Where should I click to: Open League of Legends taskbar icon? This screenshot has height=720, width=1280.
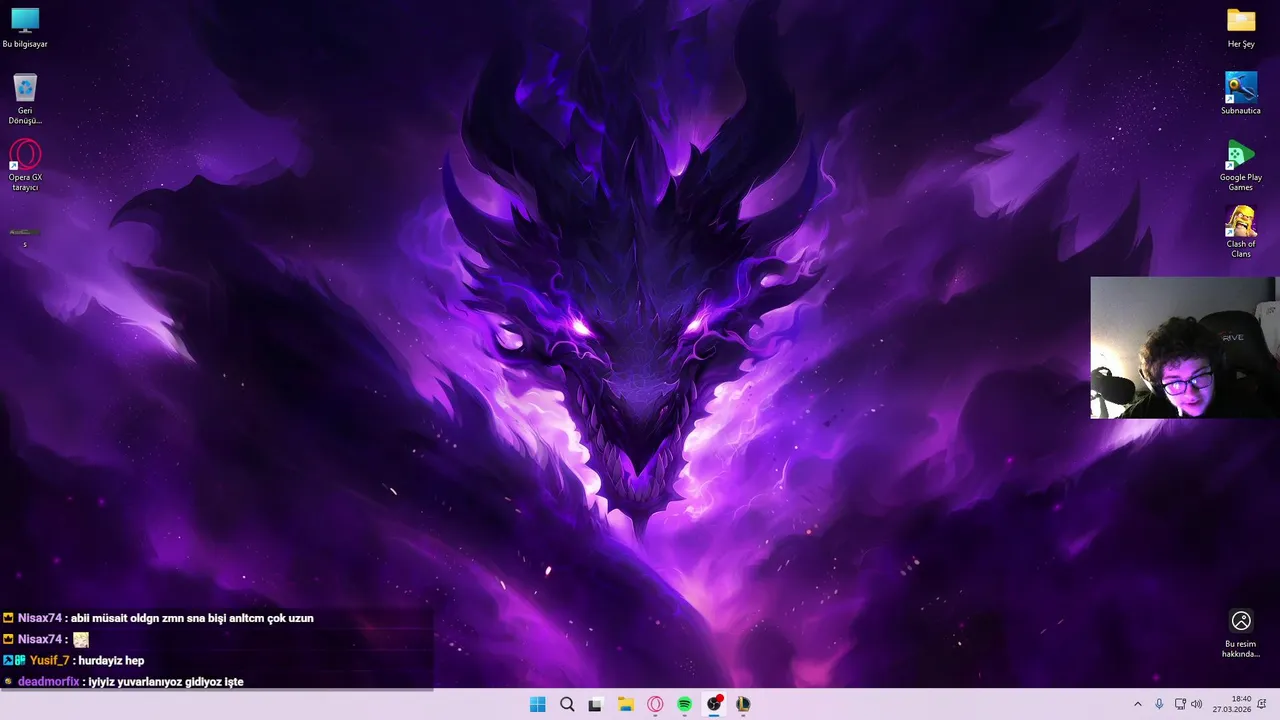(x=743, y=704)
